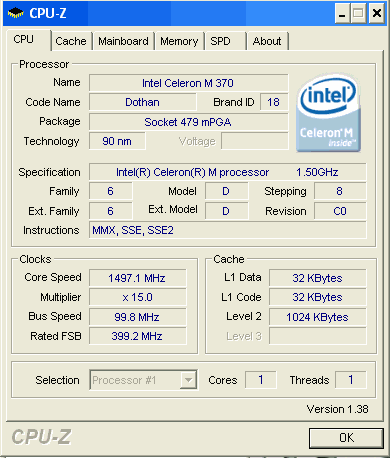Click the maximize window button
The width and height of the screenshot is (390, 458).
click(x=359, y=13)
